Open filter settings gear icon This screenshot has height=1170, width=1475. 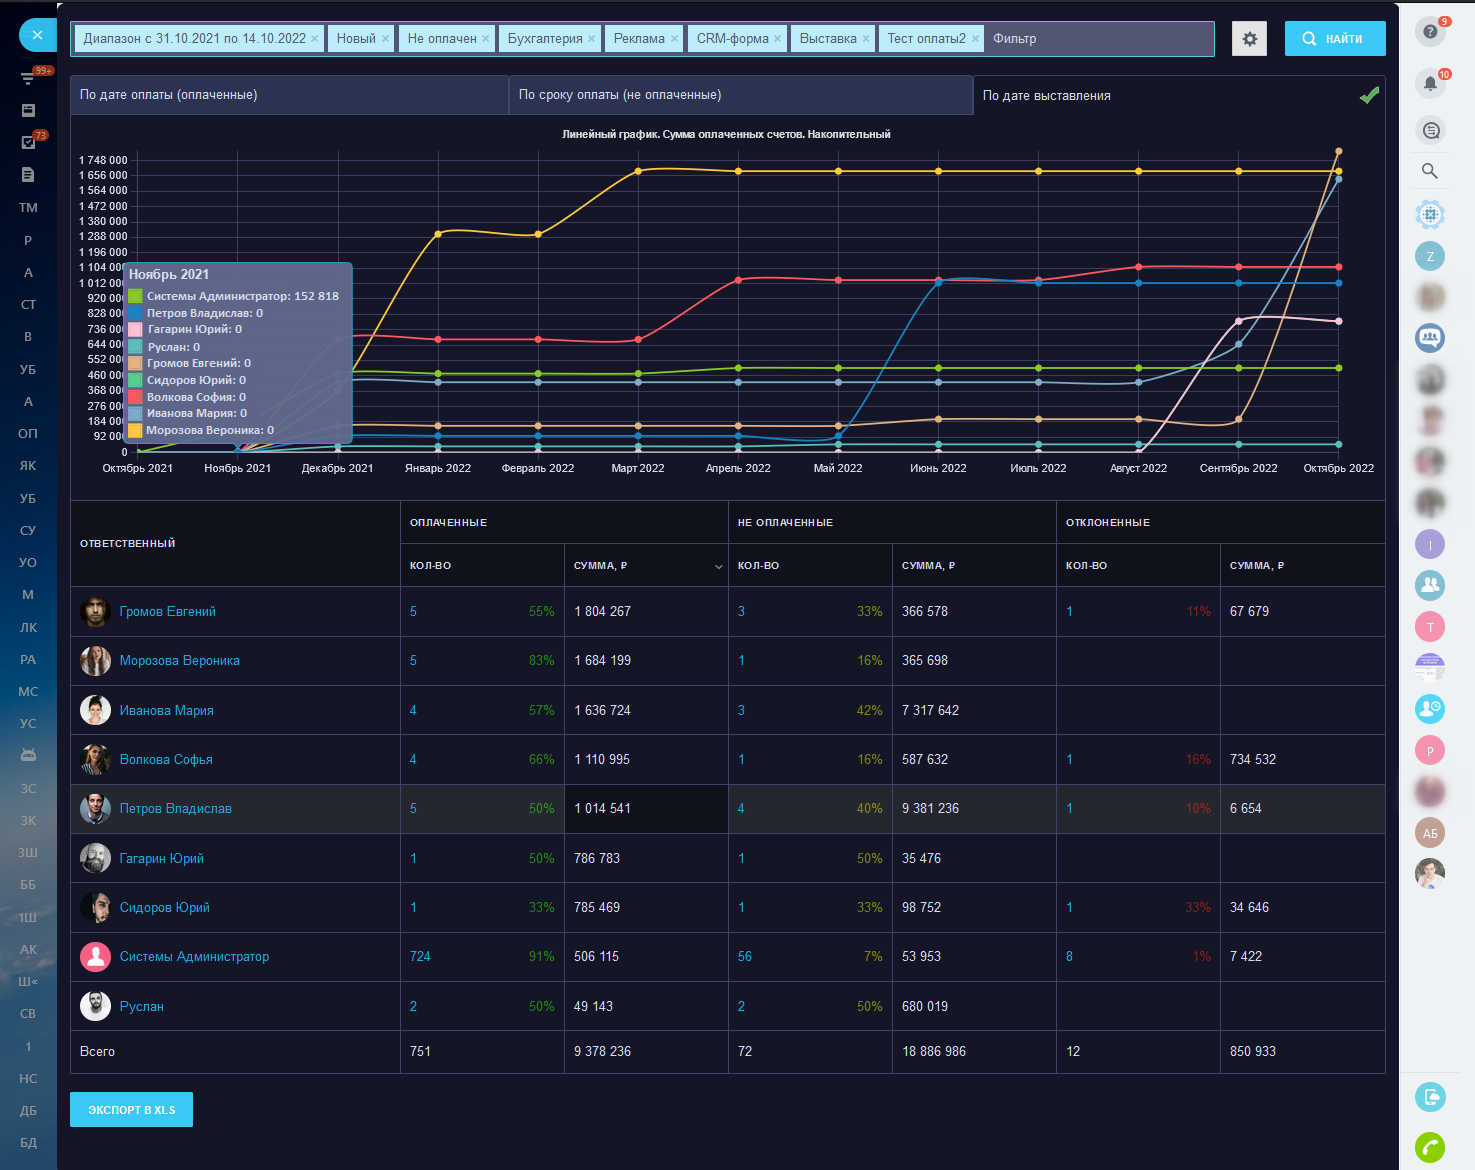(x=1249, y=39)
